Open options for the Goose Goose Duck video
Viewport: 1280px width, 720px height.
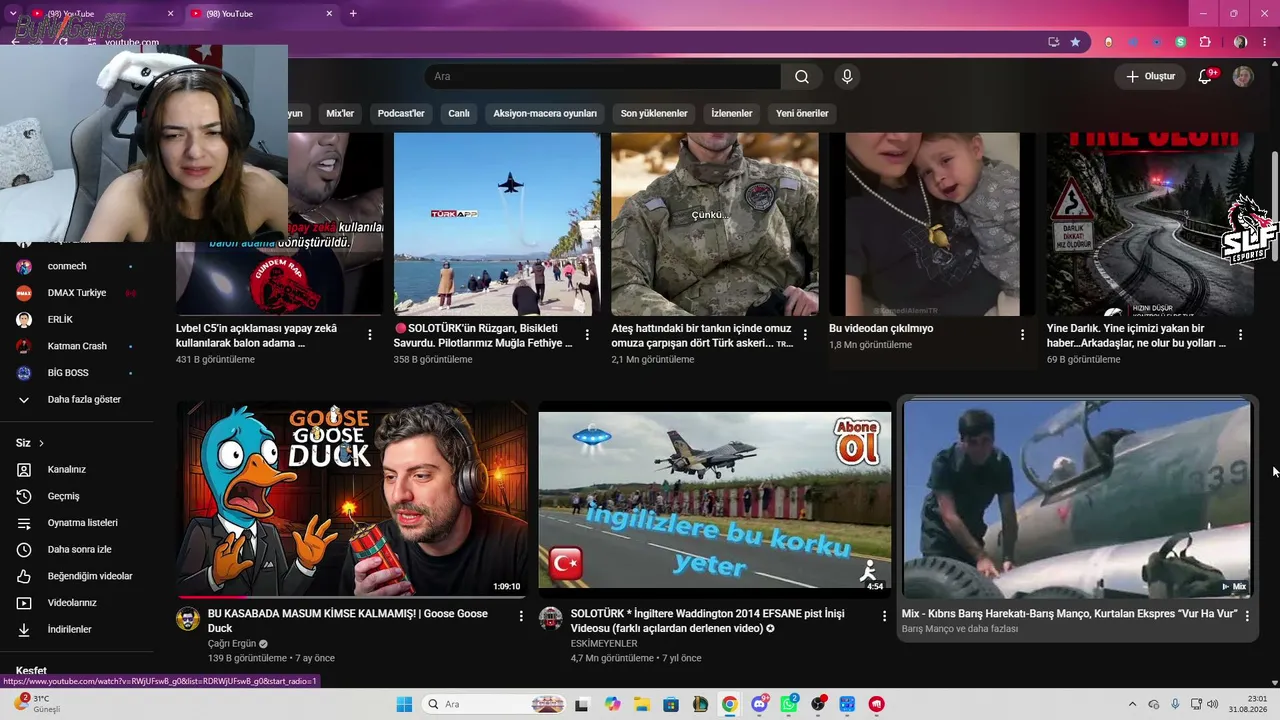click(x=521, y=616)
